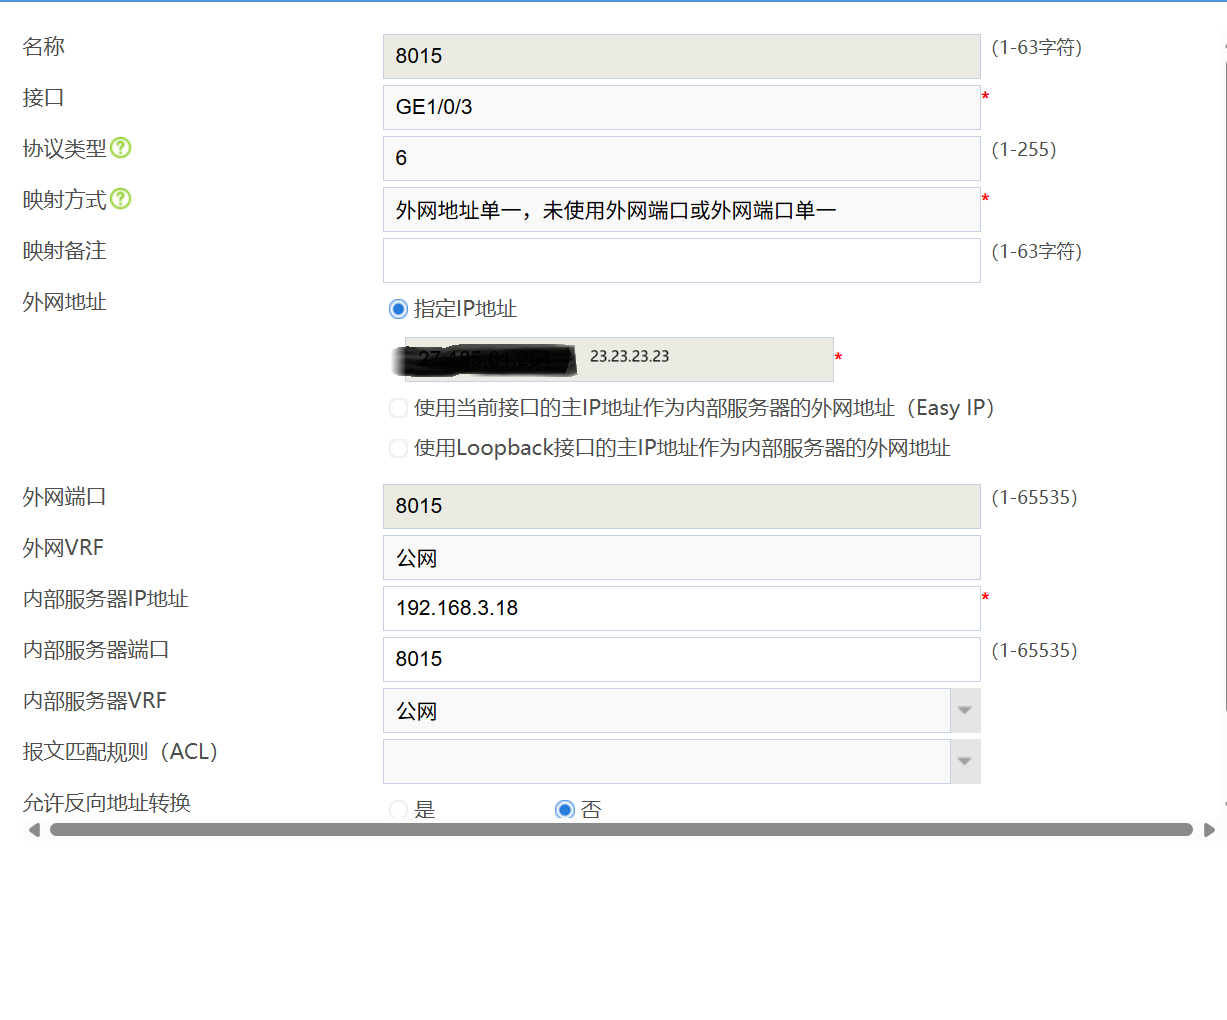Click the 内部服务器端口 input field
Image resolution: width=1227 pixels, height=1020 pixels.
(x=680, y=659)
